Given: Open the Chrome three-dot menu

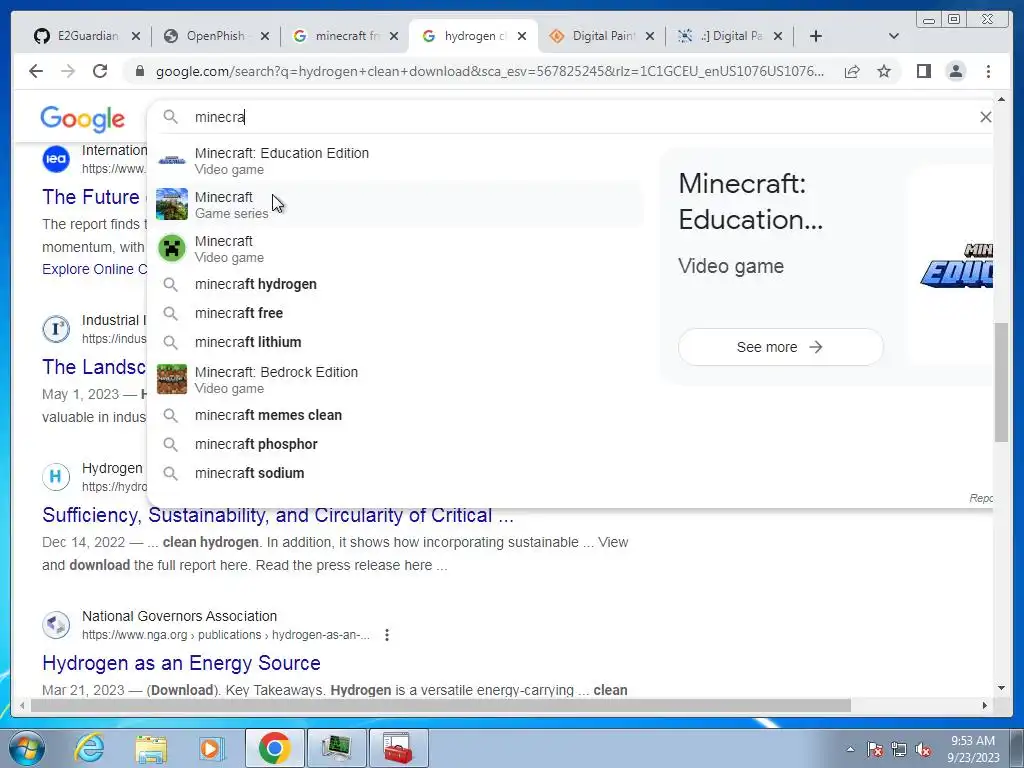Looking at the screenshot, I should [x=988, y=71].
